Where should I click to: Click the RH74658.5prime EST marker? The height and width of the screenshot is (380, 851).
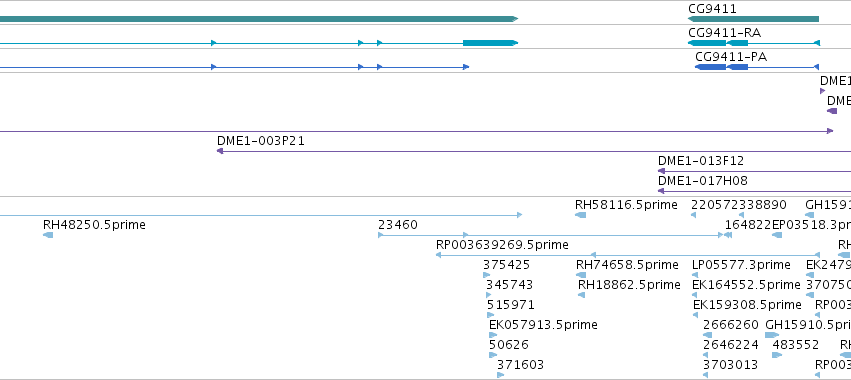(581, 275)
